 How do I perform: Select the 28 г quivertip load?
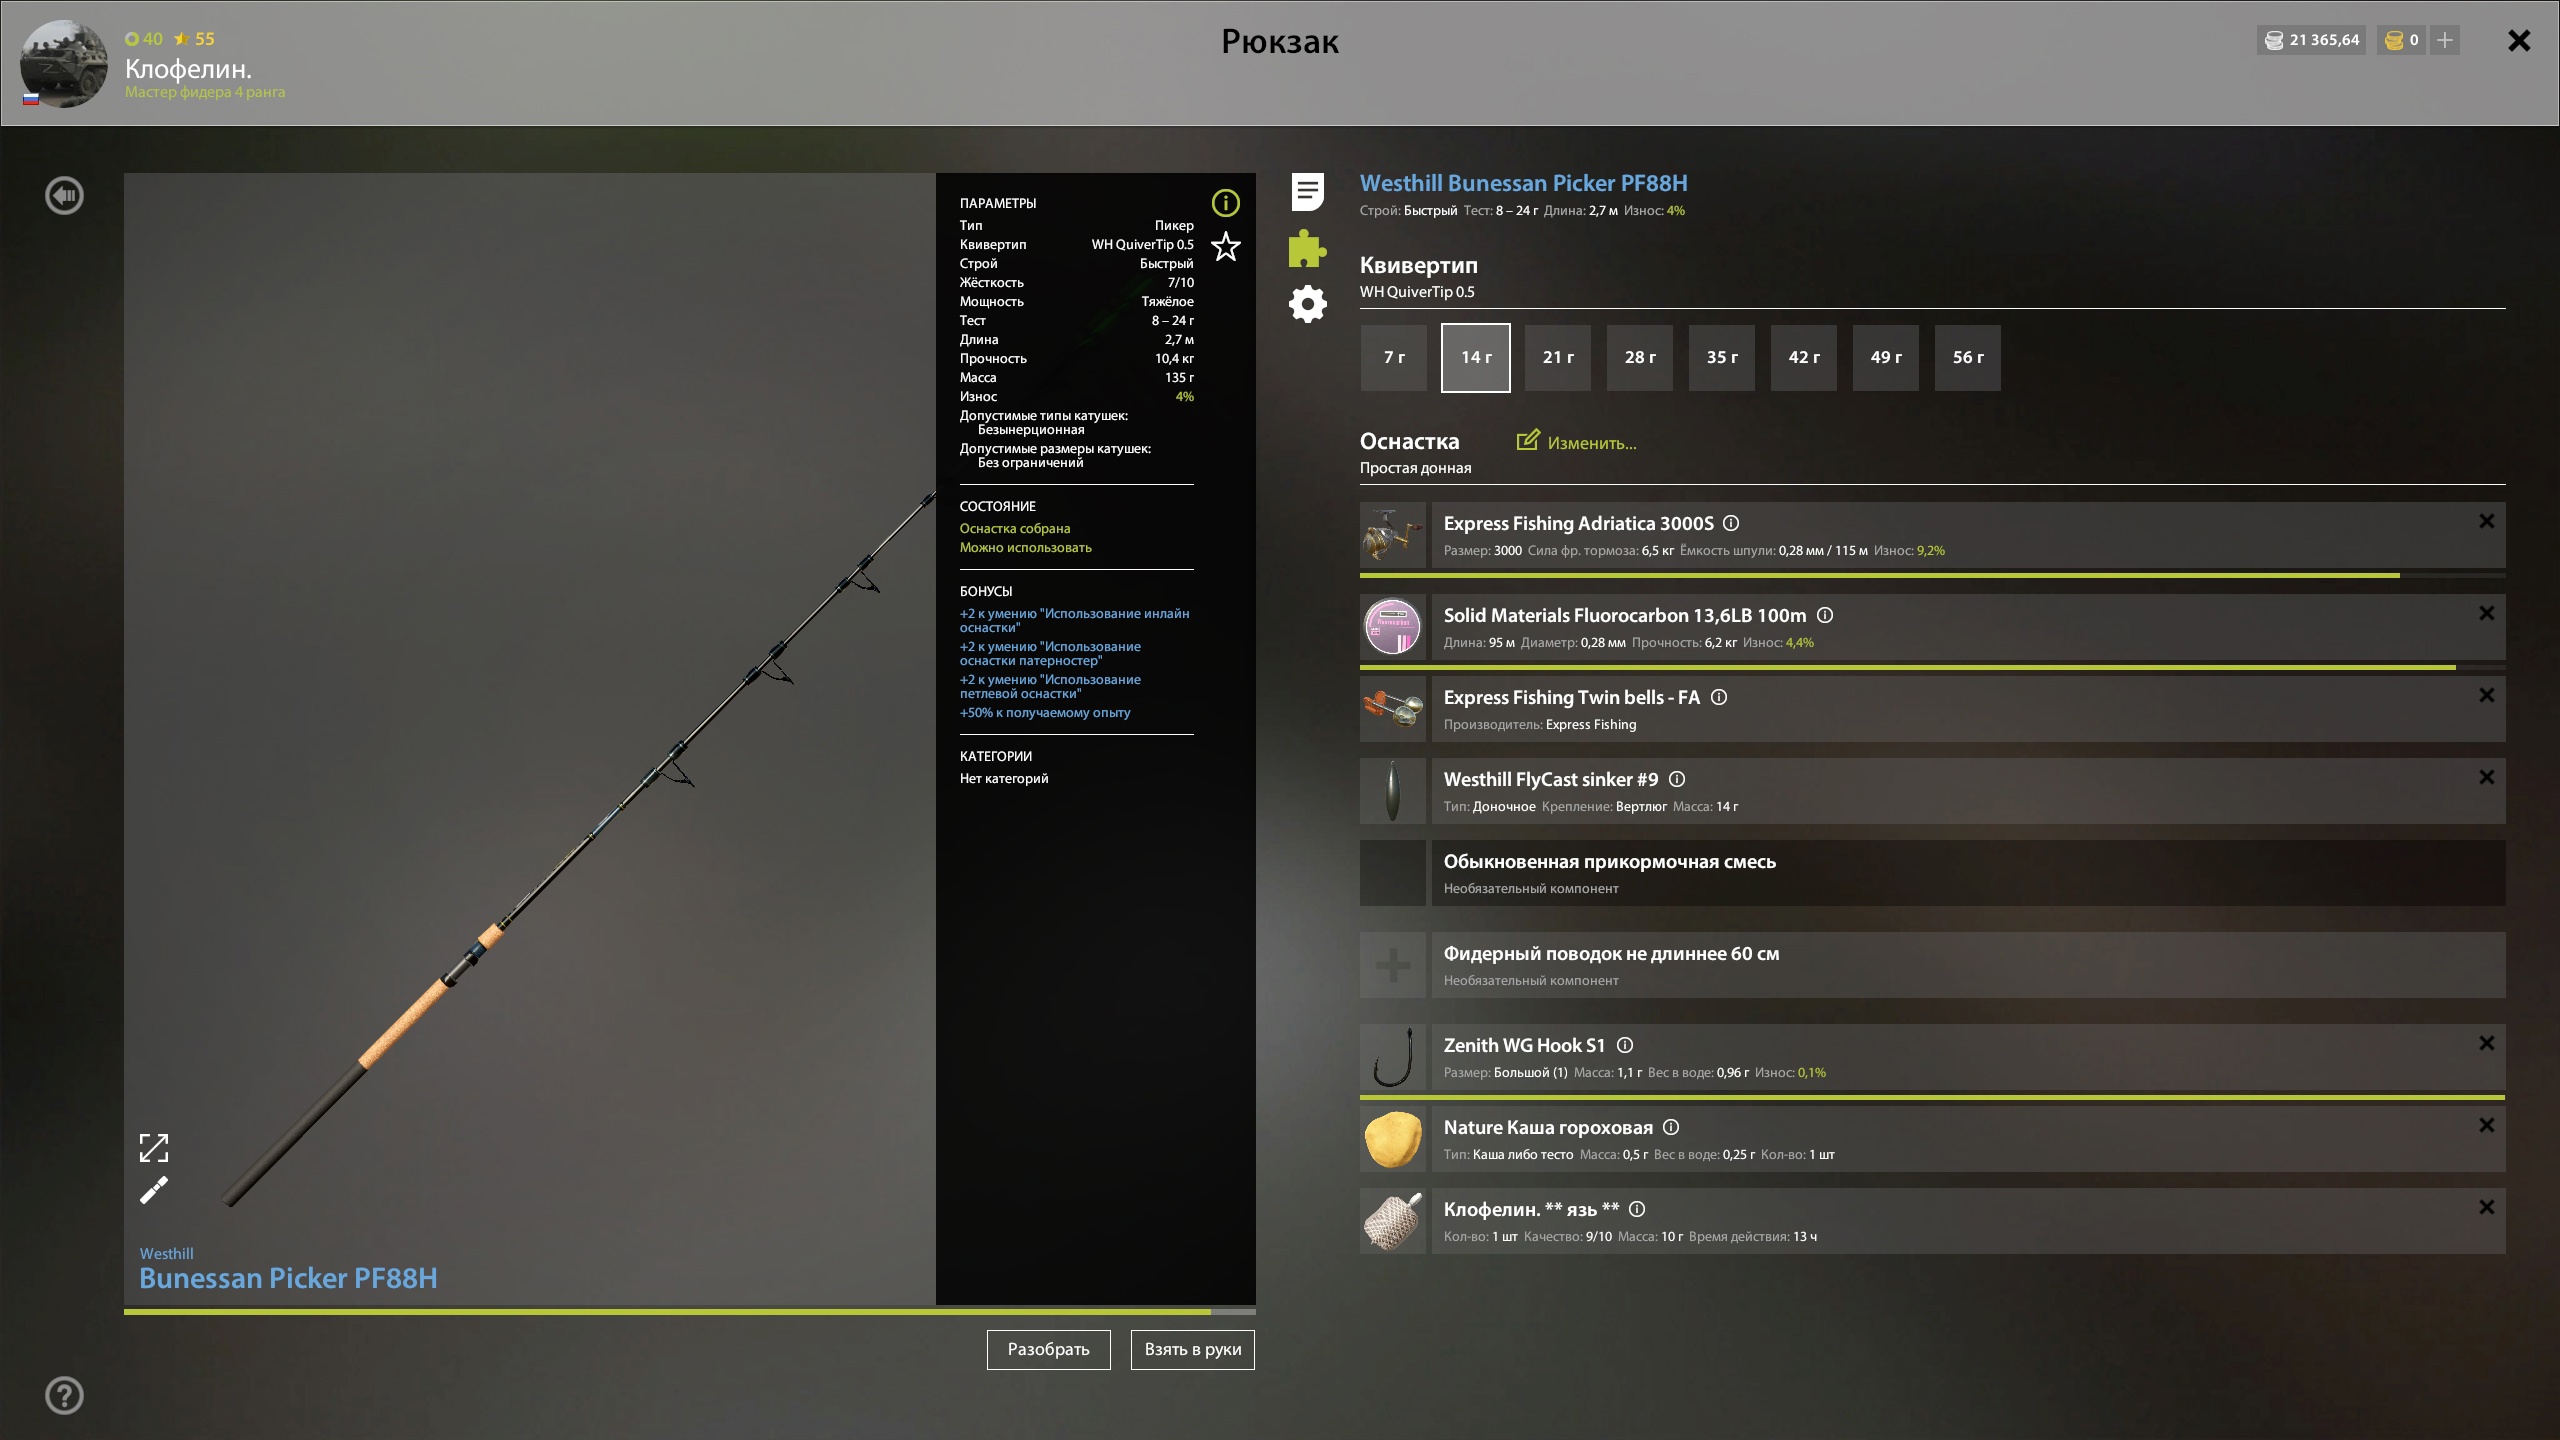coord(1639,357)
